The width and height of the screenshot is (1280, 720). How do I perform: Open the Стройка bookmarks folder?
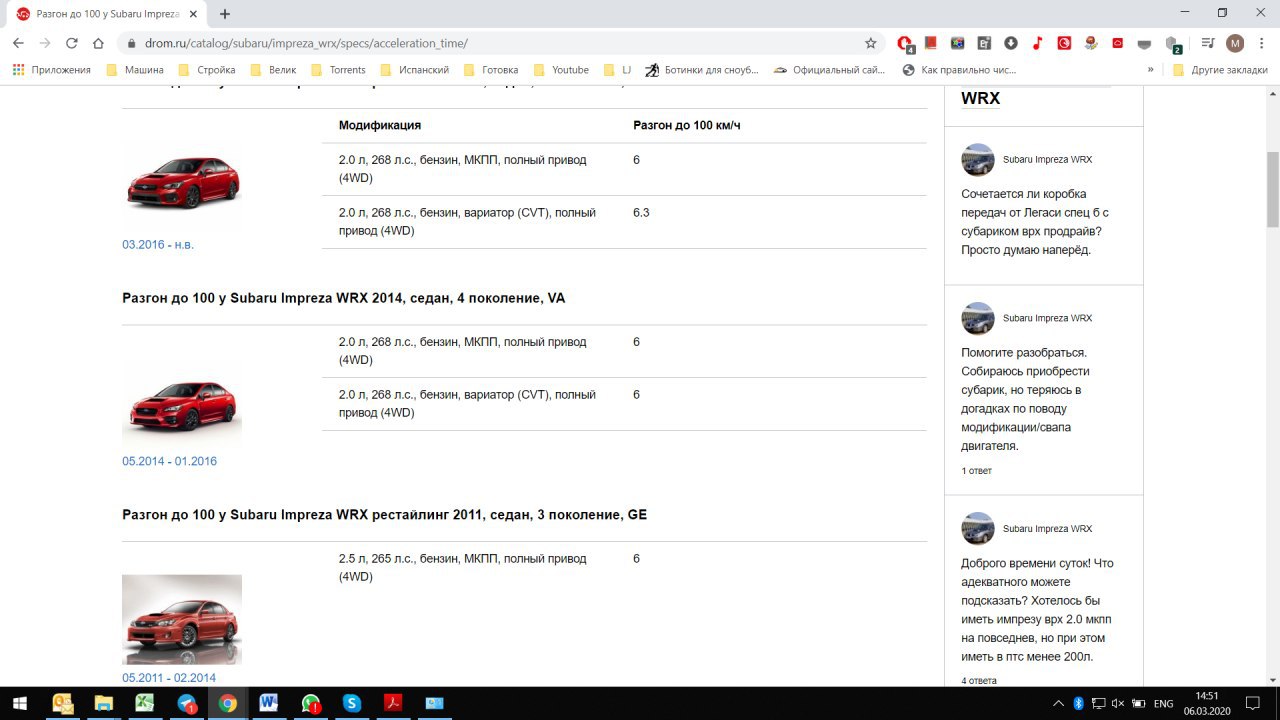pos(207,70)
